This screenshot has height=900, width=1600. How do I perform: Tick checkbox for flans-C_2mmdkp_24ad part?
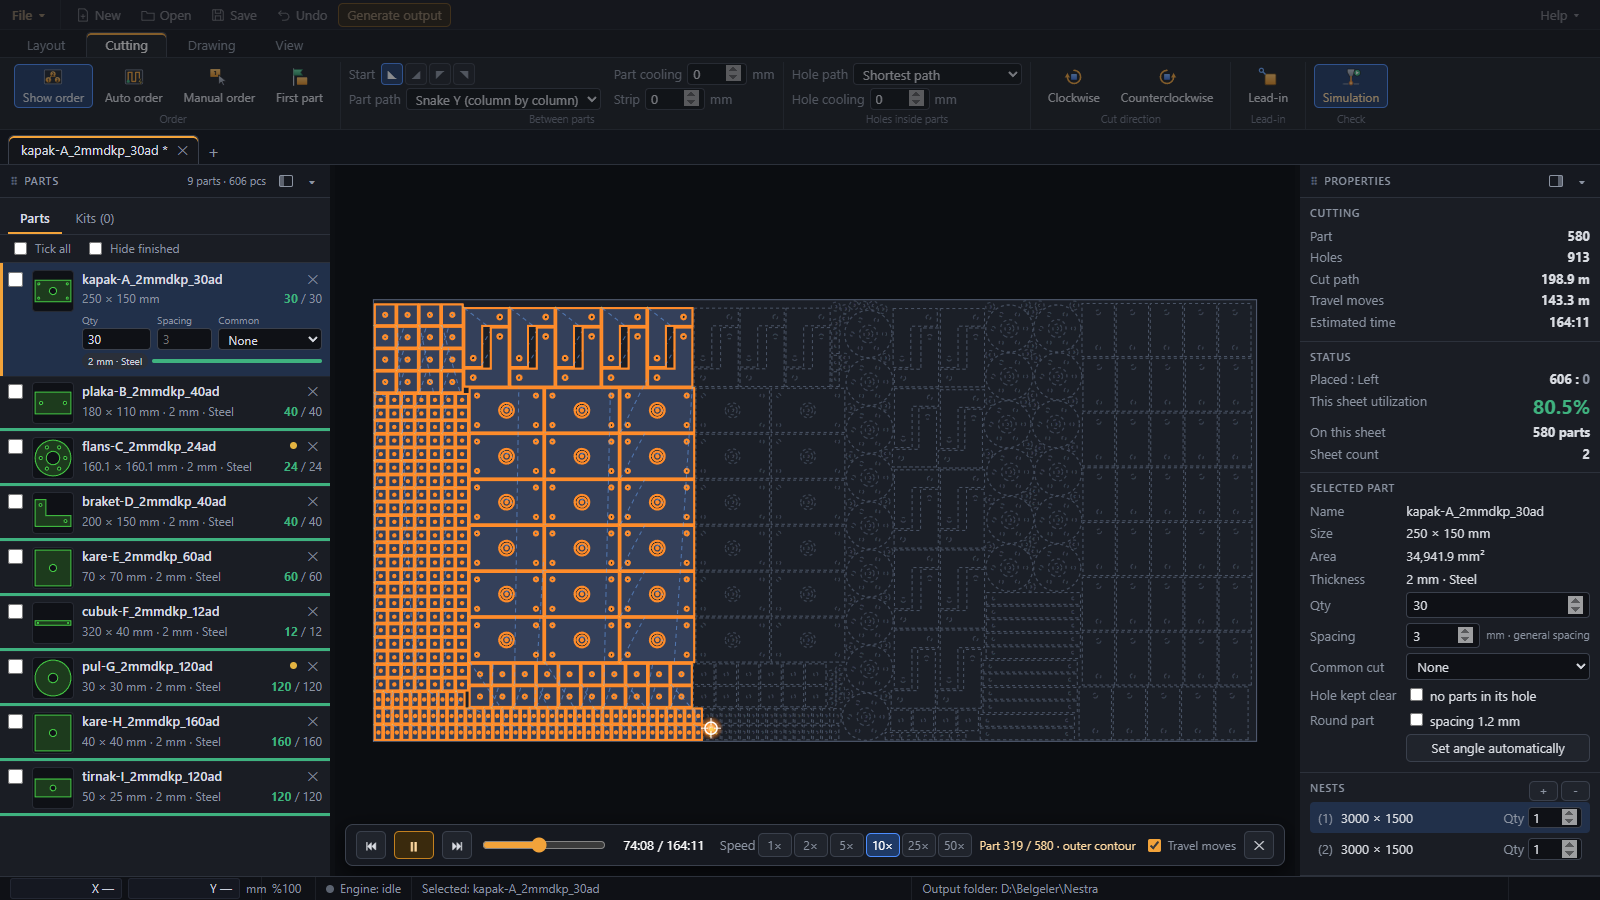16,447
